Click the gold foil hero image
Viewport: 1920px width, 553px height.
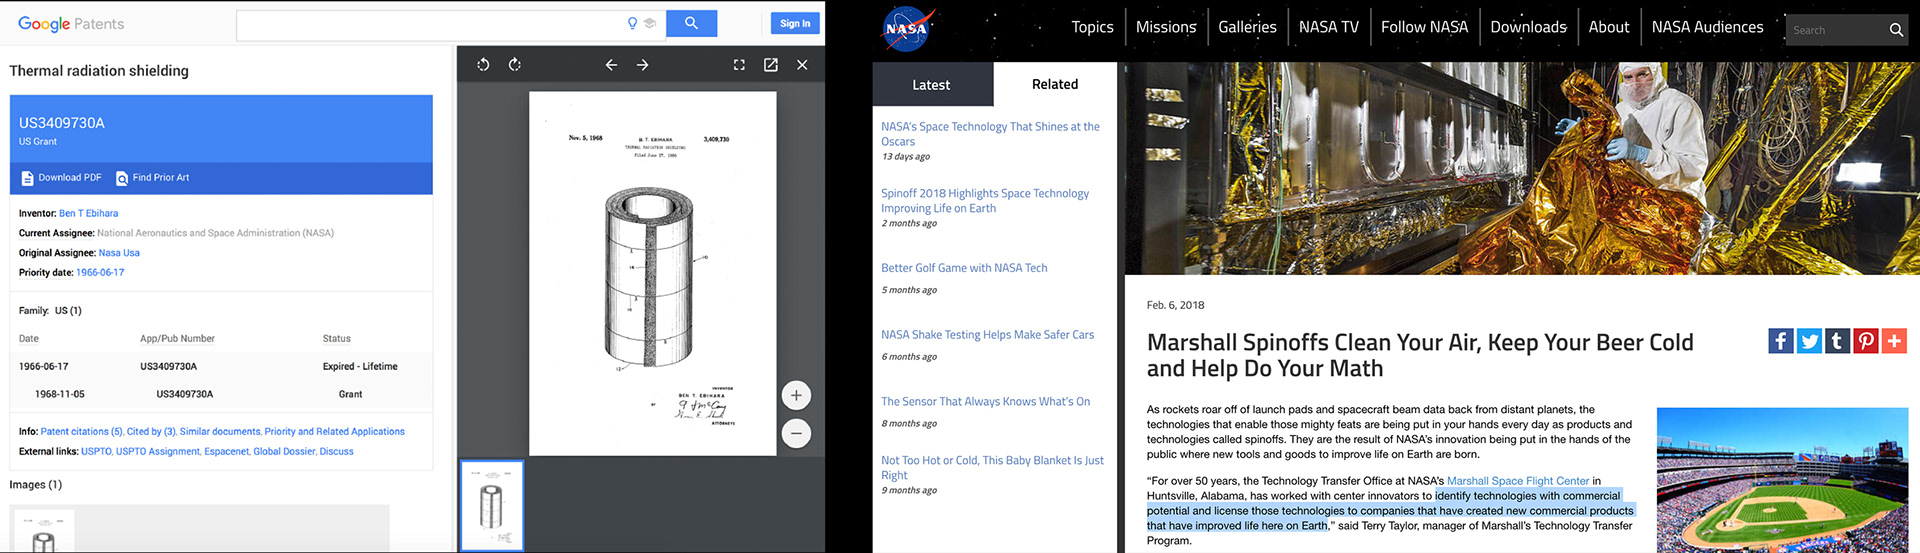(1522, 168)
